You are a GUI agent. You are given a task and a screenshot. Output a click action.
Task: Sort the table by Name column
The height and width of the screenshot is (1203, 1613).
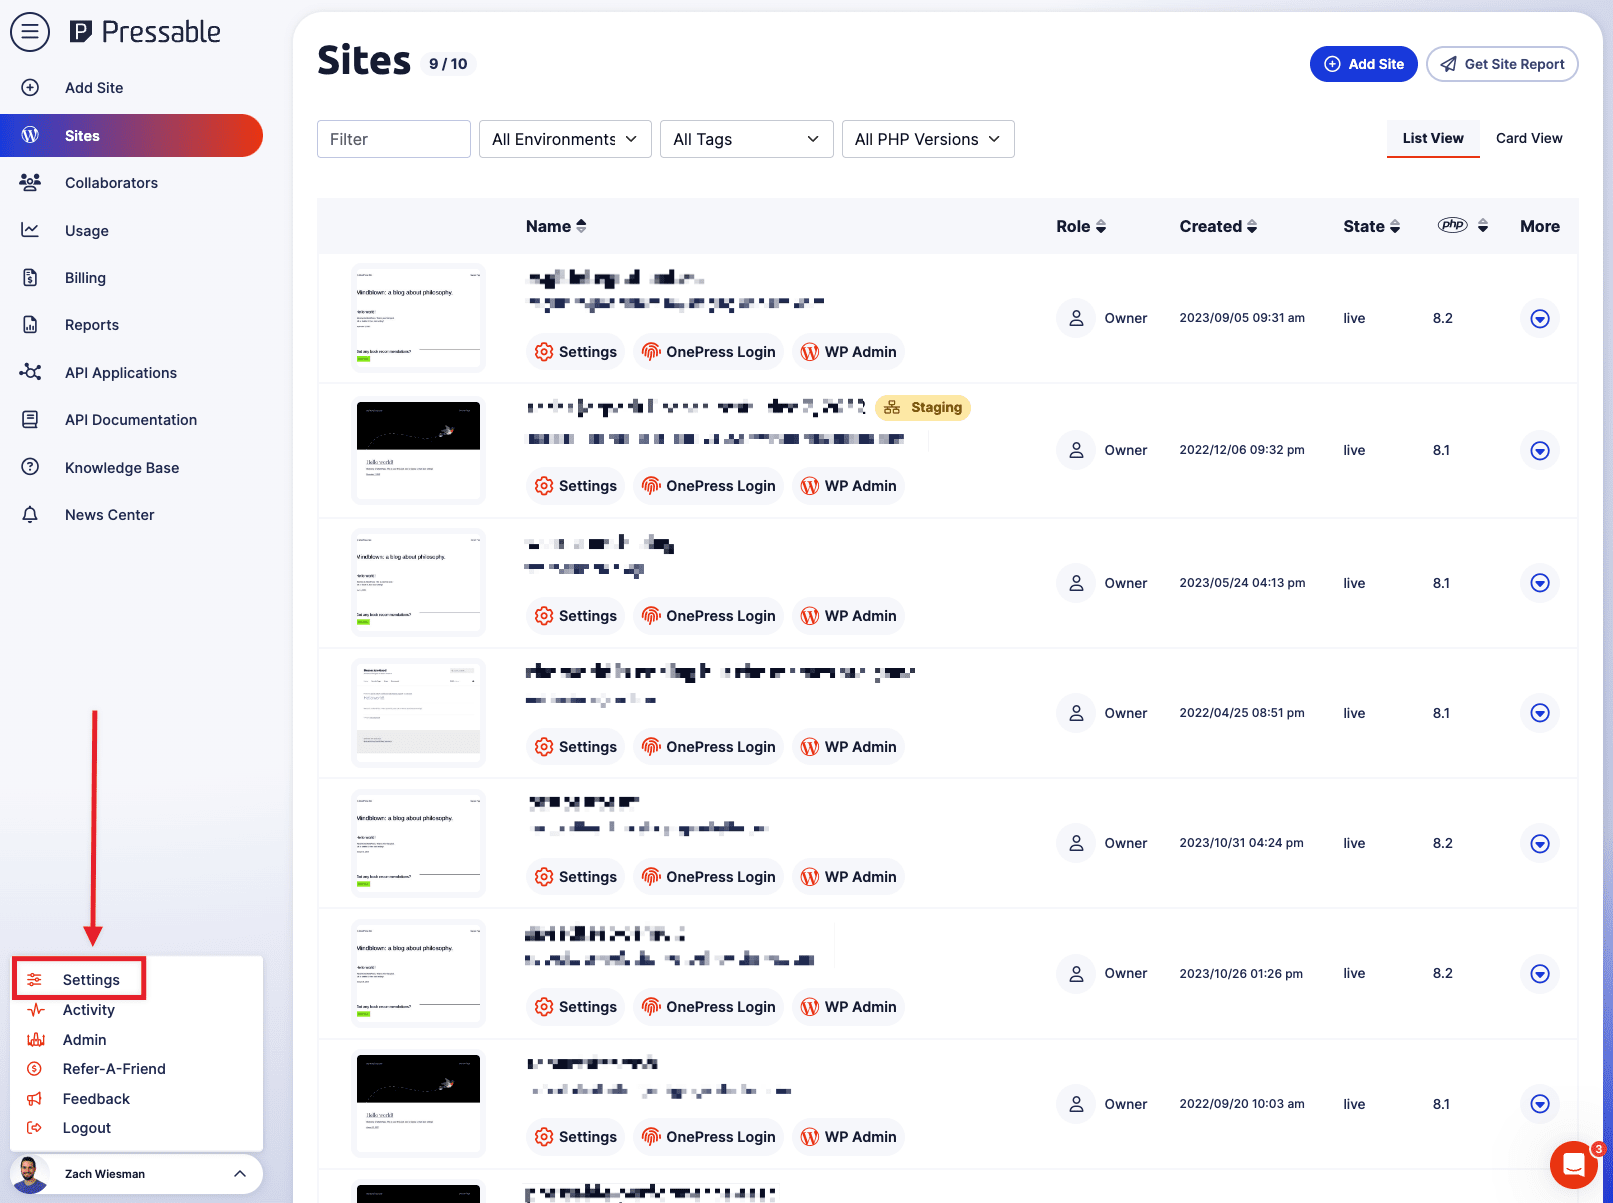(x=556, y=227)
